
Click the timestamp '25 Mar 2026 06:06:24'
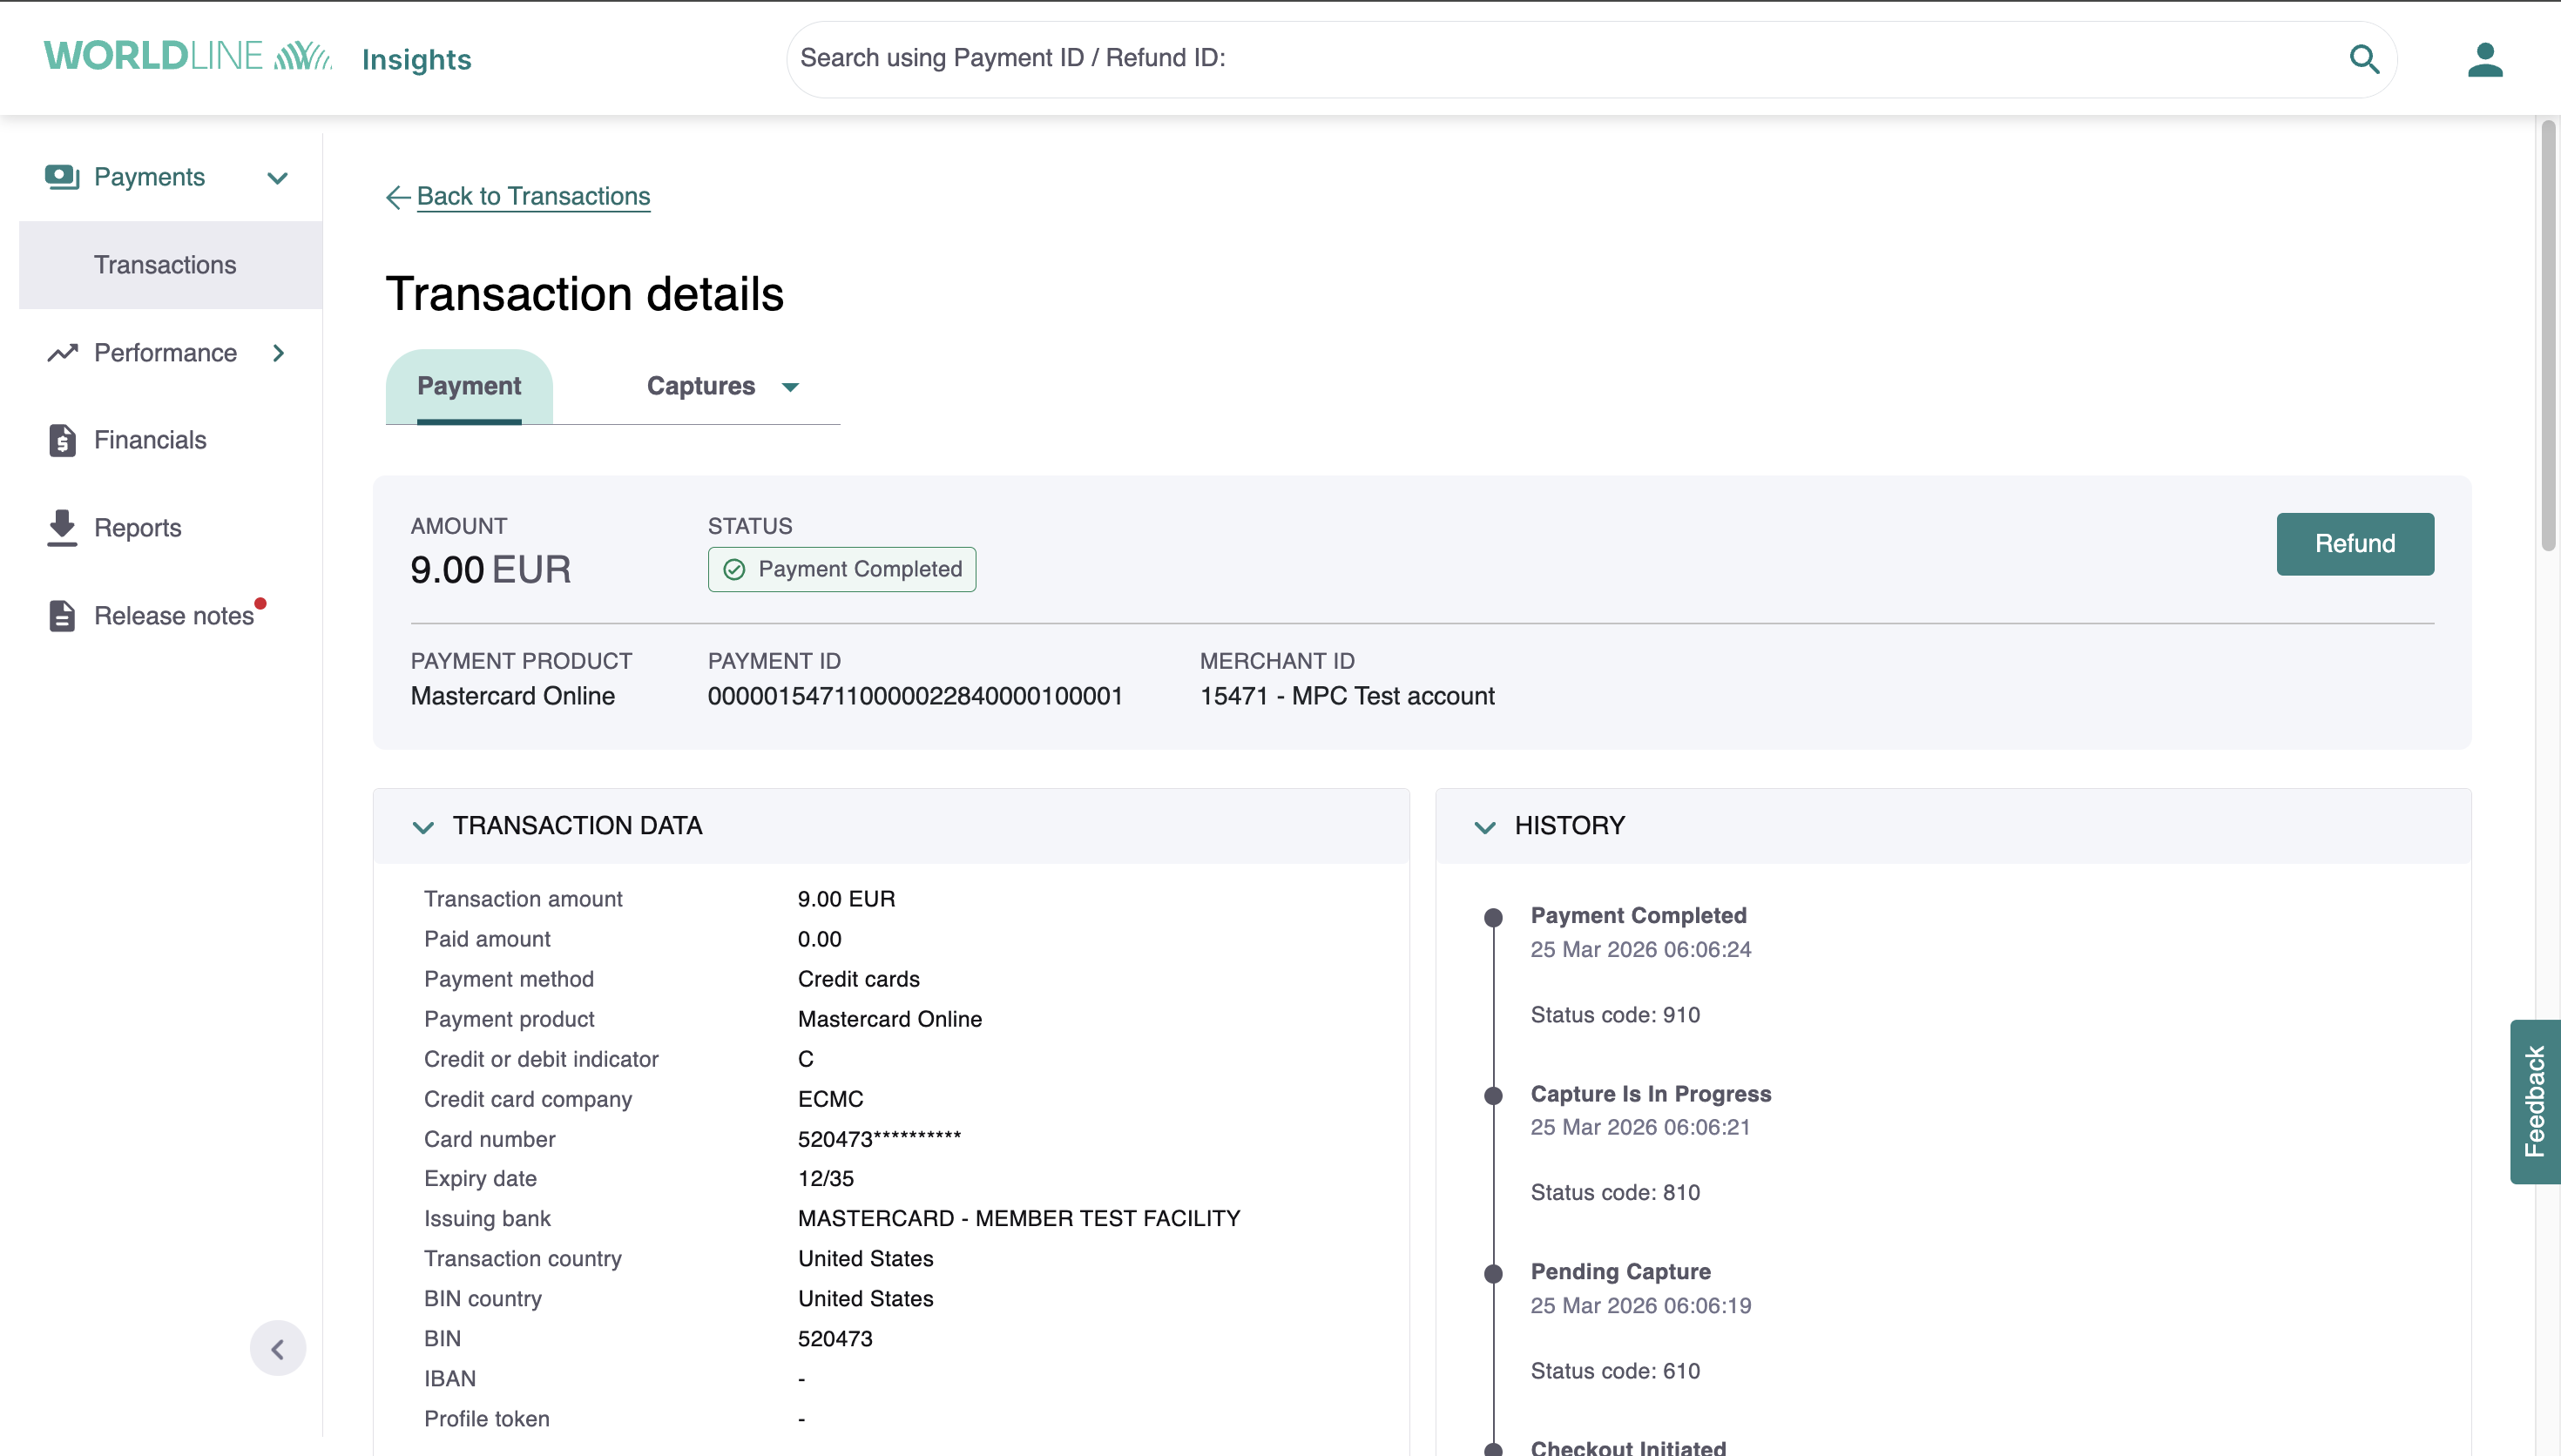[1641, 949]
